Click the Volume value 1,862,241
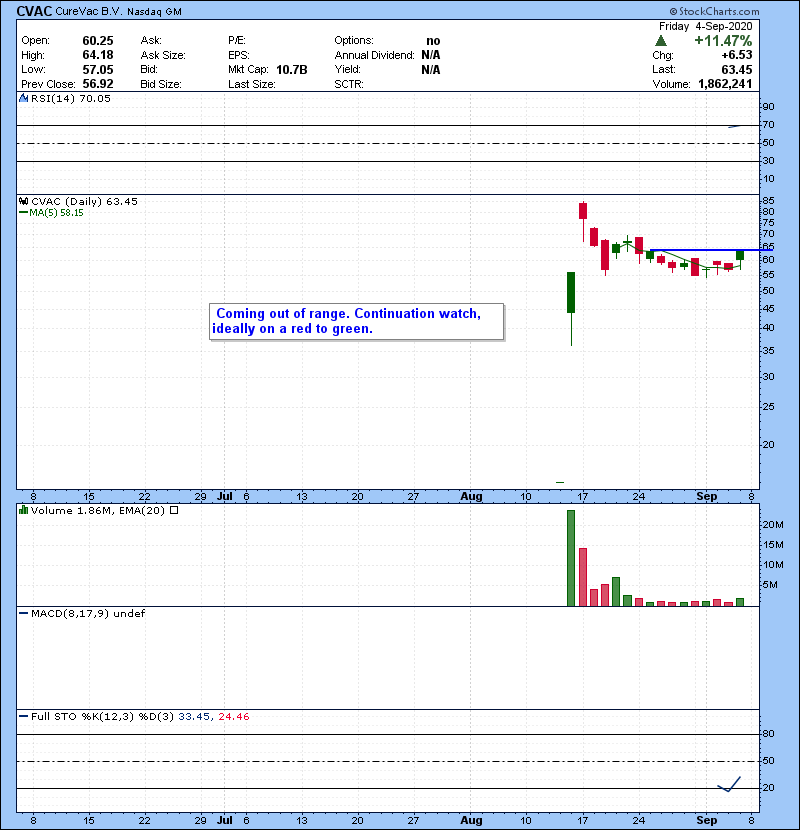Viewport: 800px width, 830px height. [x=725, y=84]
